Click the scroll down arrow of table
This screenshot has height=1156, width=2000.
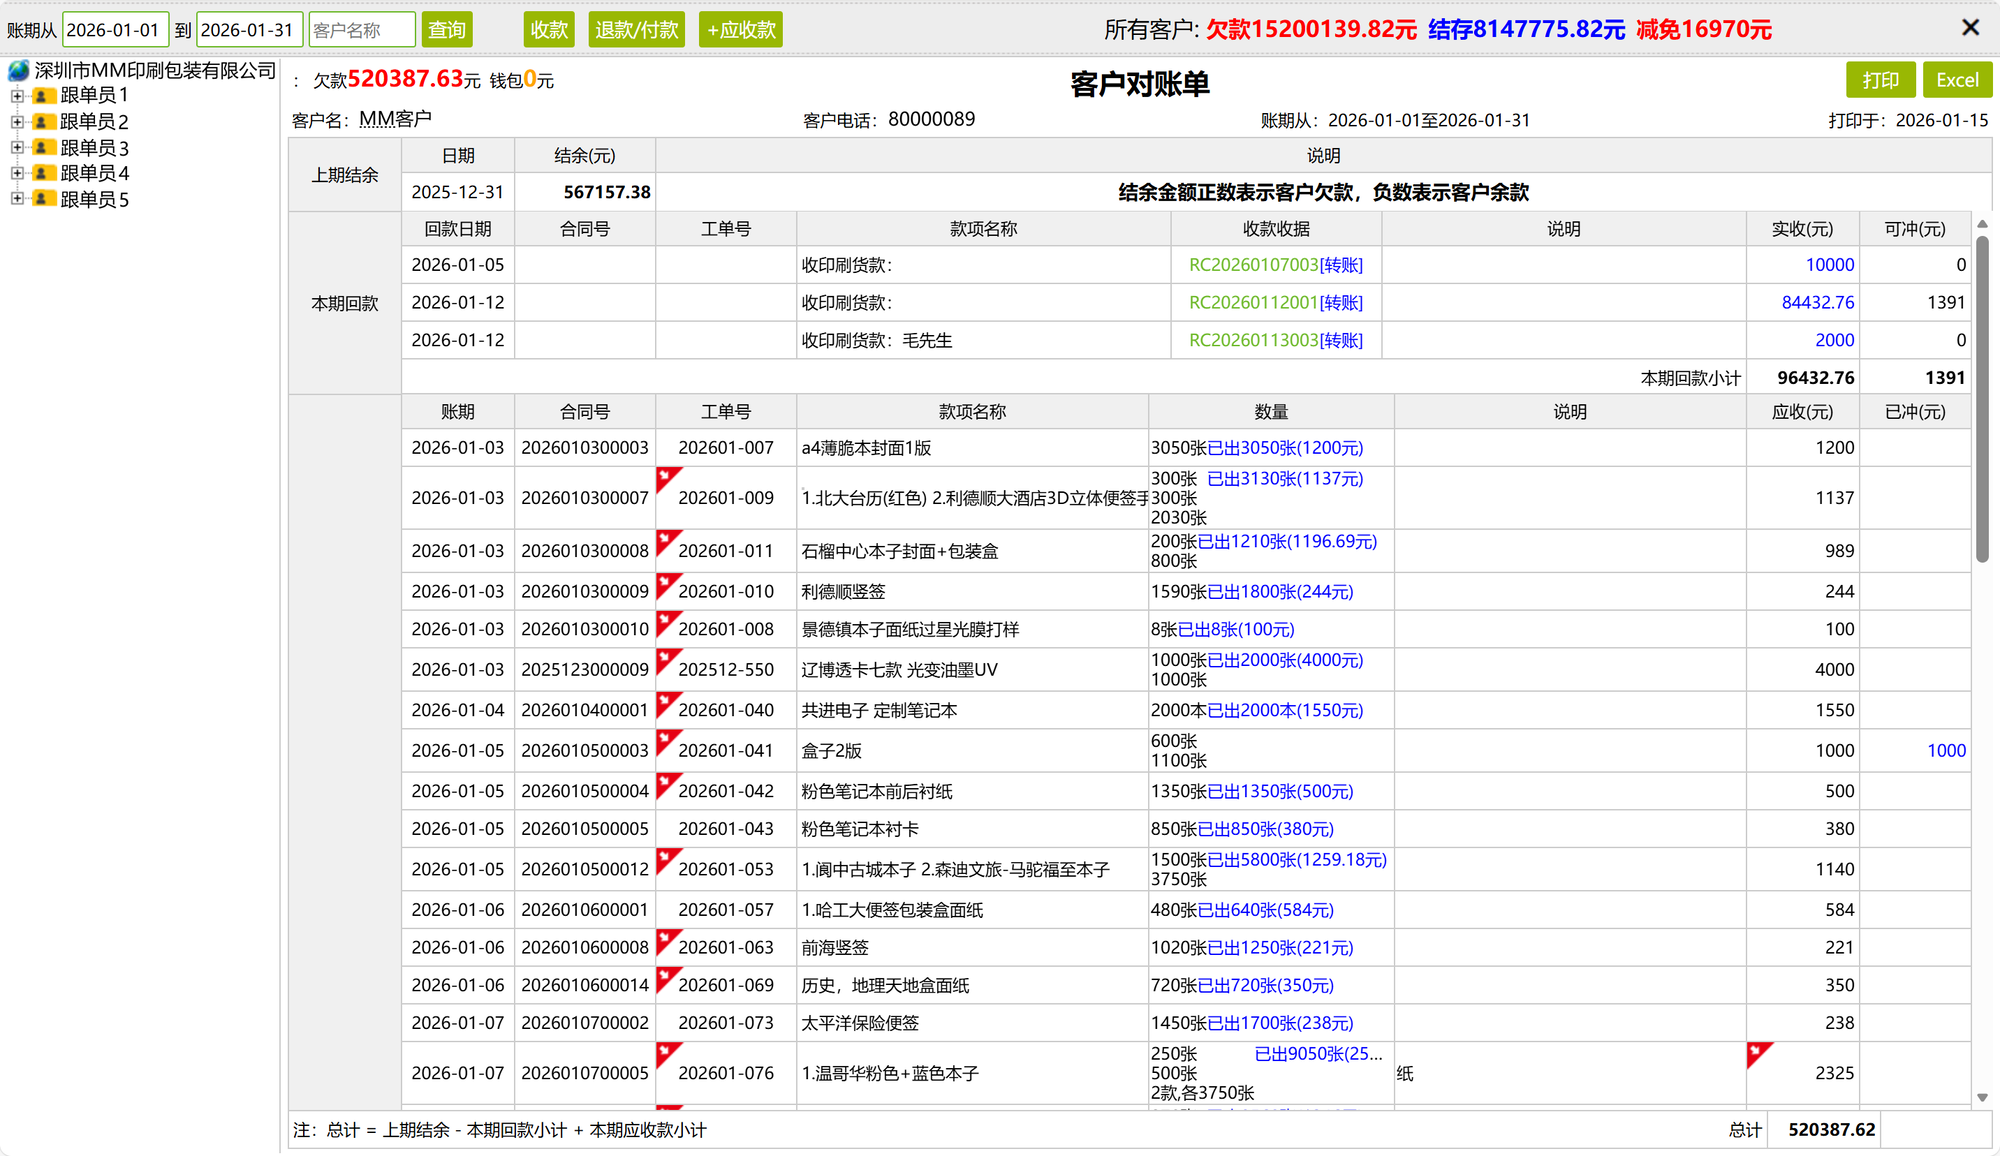point(1982,1097)
